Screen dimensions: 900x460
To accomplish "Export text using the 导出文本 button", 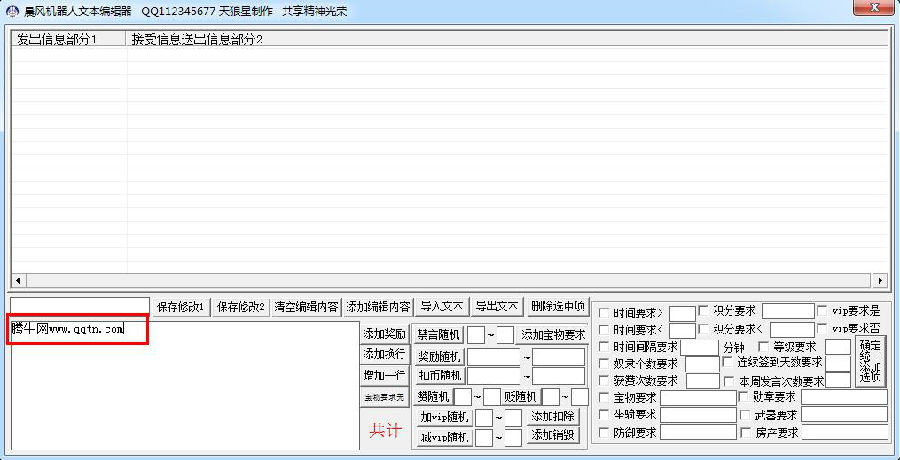I will click(x=497, y=307).
